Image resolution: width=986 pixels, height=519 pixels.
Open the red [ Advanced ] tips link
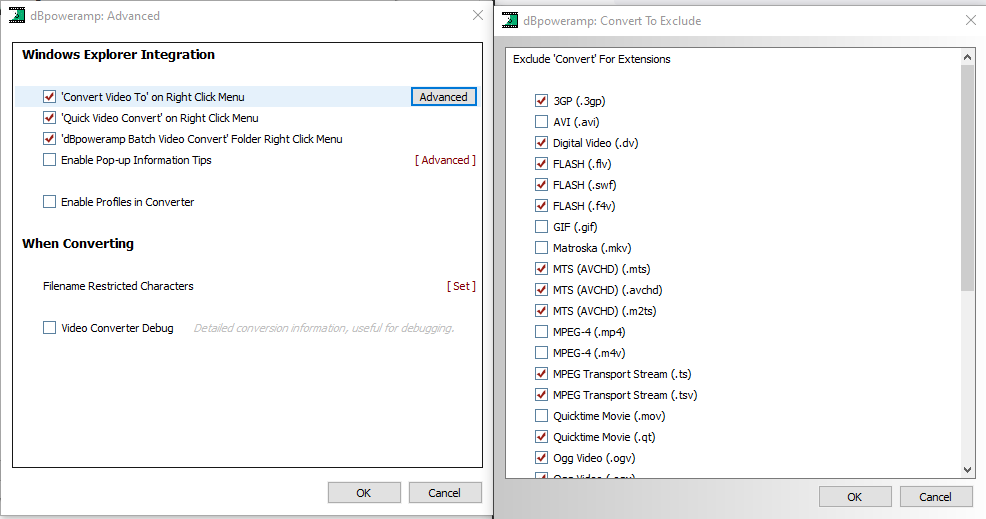[x=445, y=160]
